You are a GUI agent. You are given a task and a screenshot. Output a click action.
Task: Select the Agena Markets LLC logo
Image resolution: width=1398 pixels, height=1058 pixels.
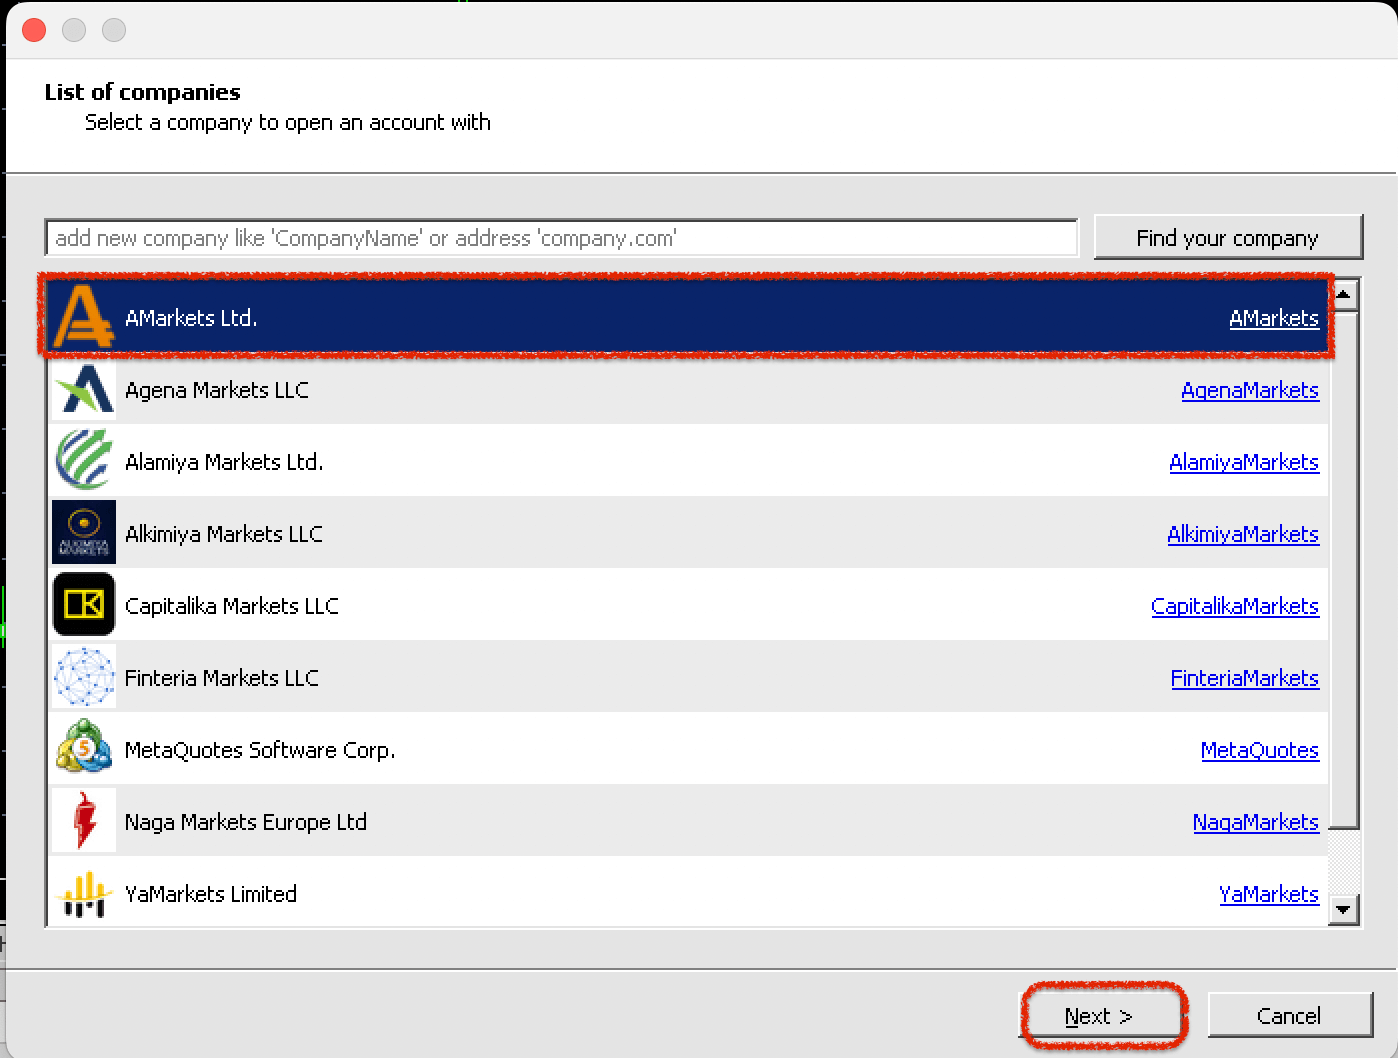pyautogui.click(x=84, y=390)
